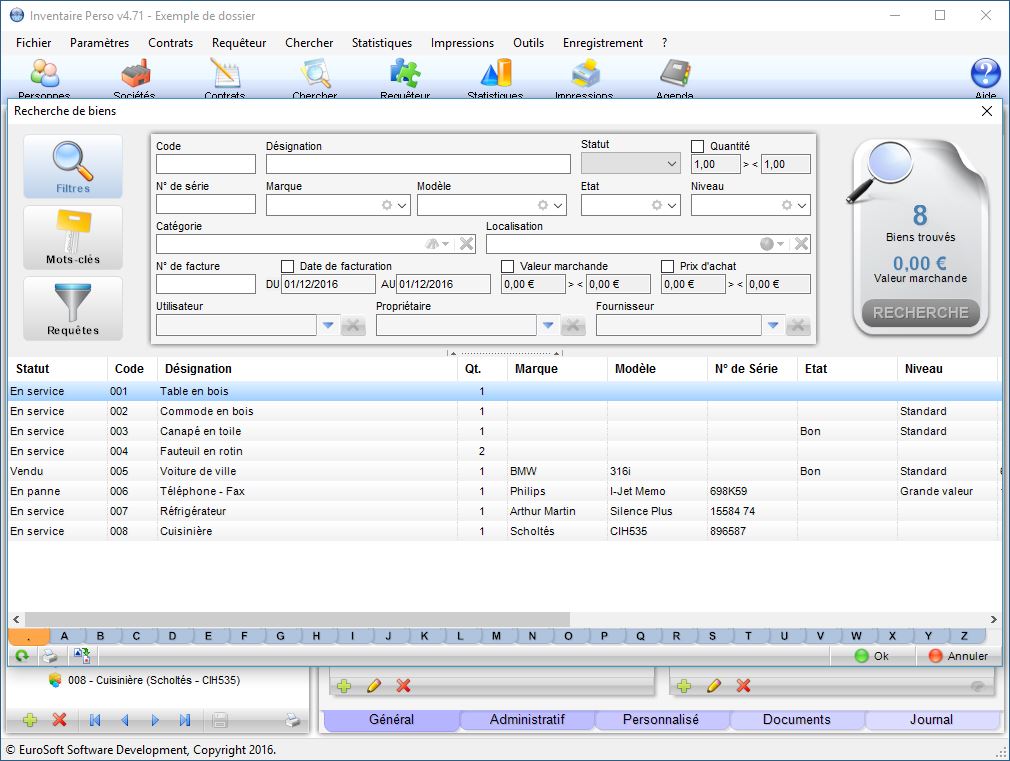Enable the Quantité checkbox

[698, 146]
